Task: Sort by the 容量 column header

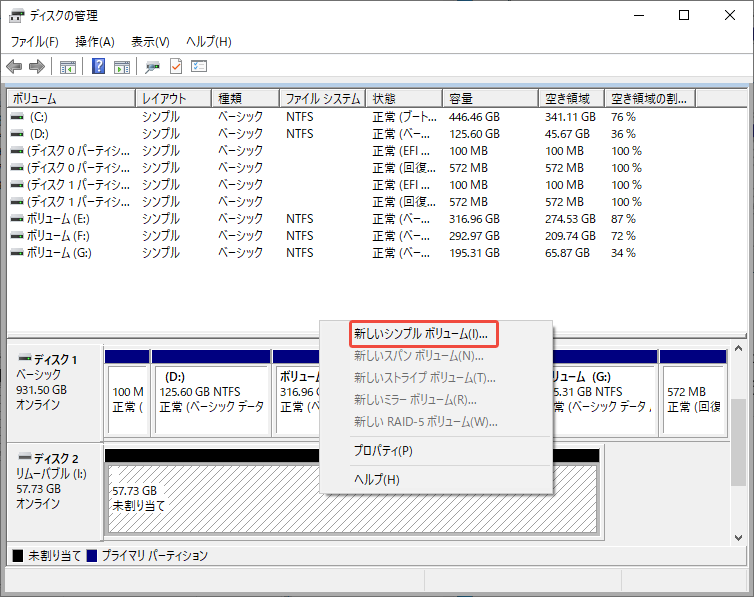Action: [x=490, y=99]
